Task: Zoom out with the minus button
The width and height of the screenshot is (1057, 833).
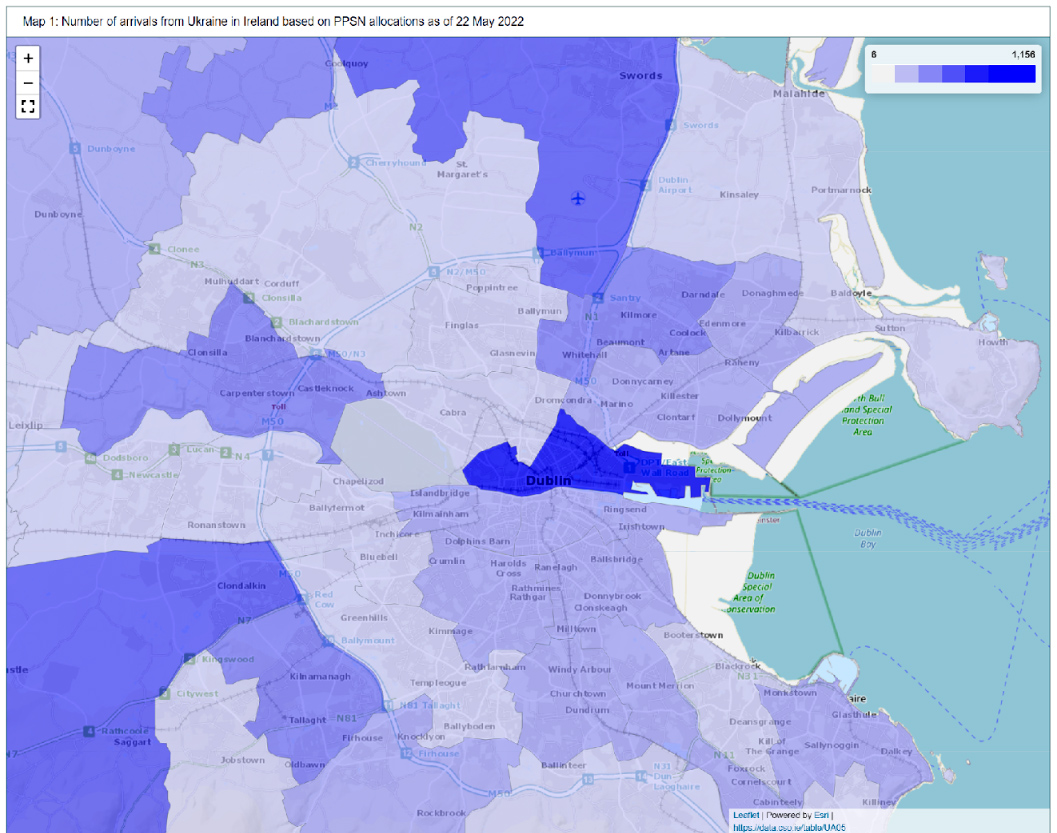Action: click(28, 82)
